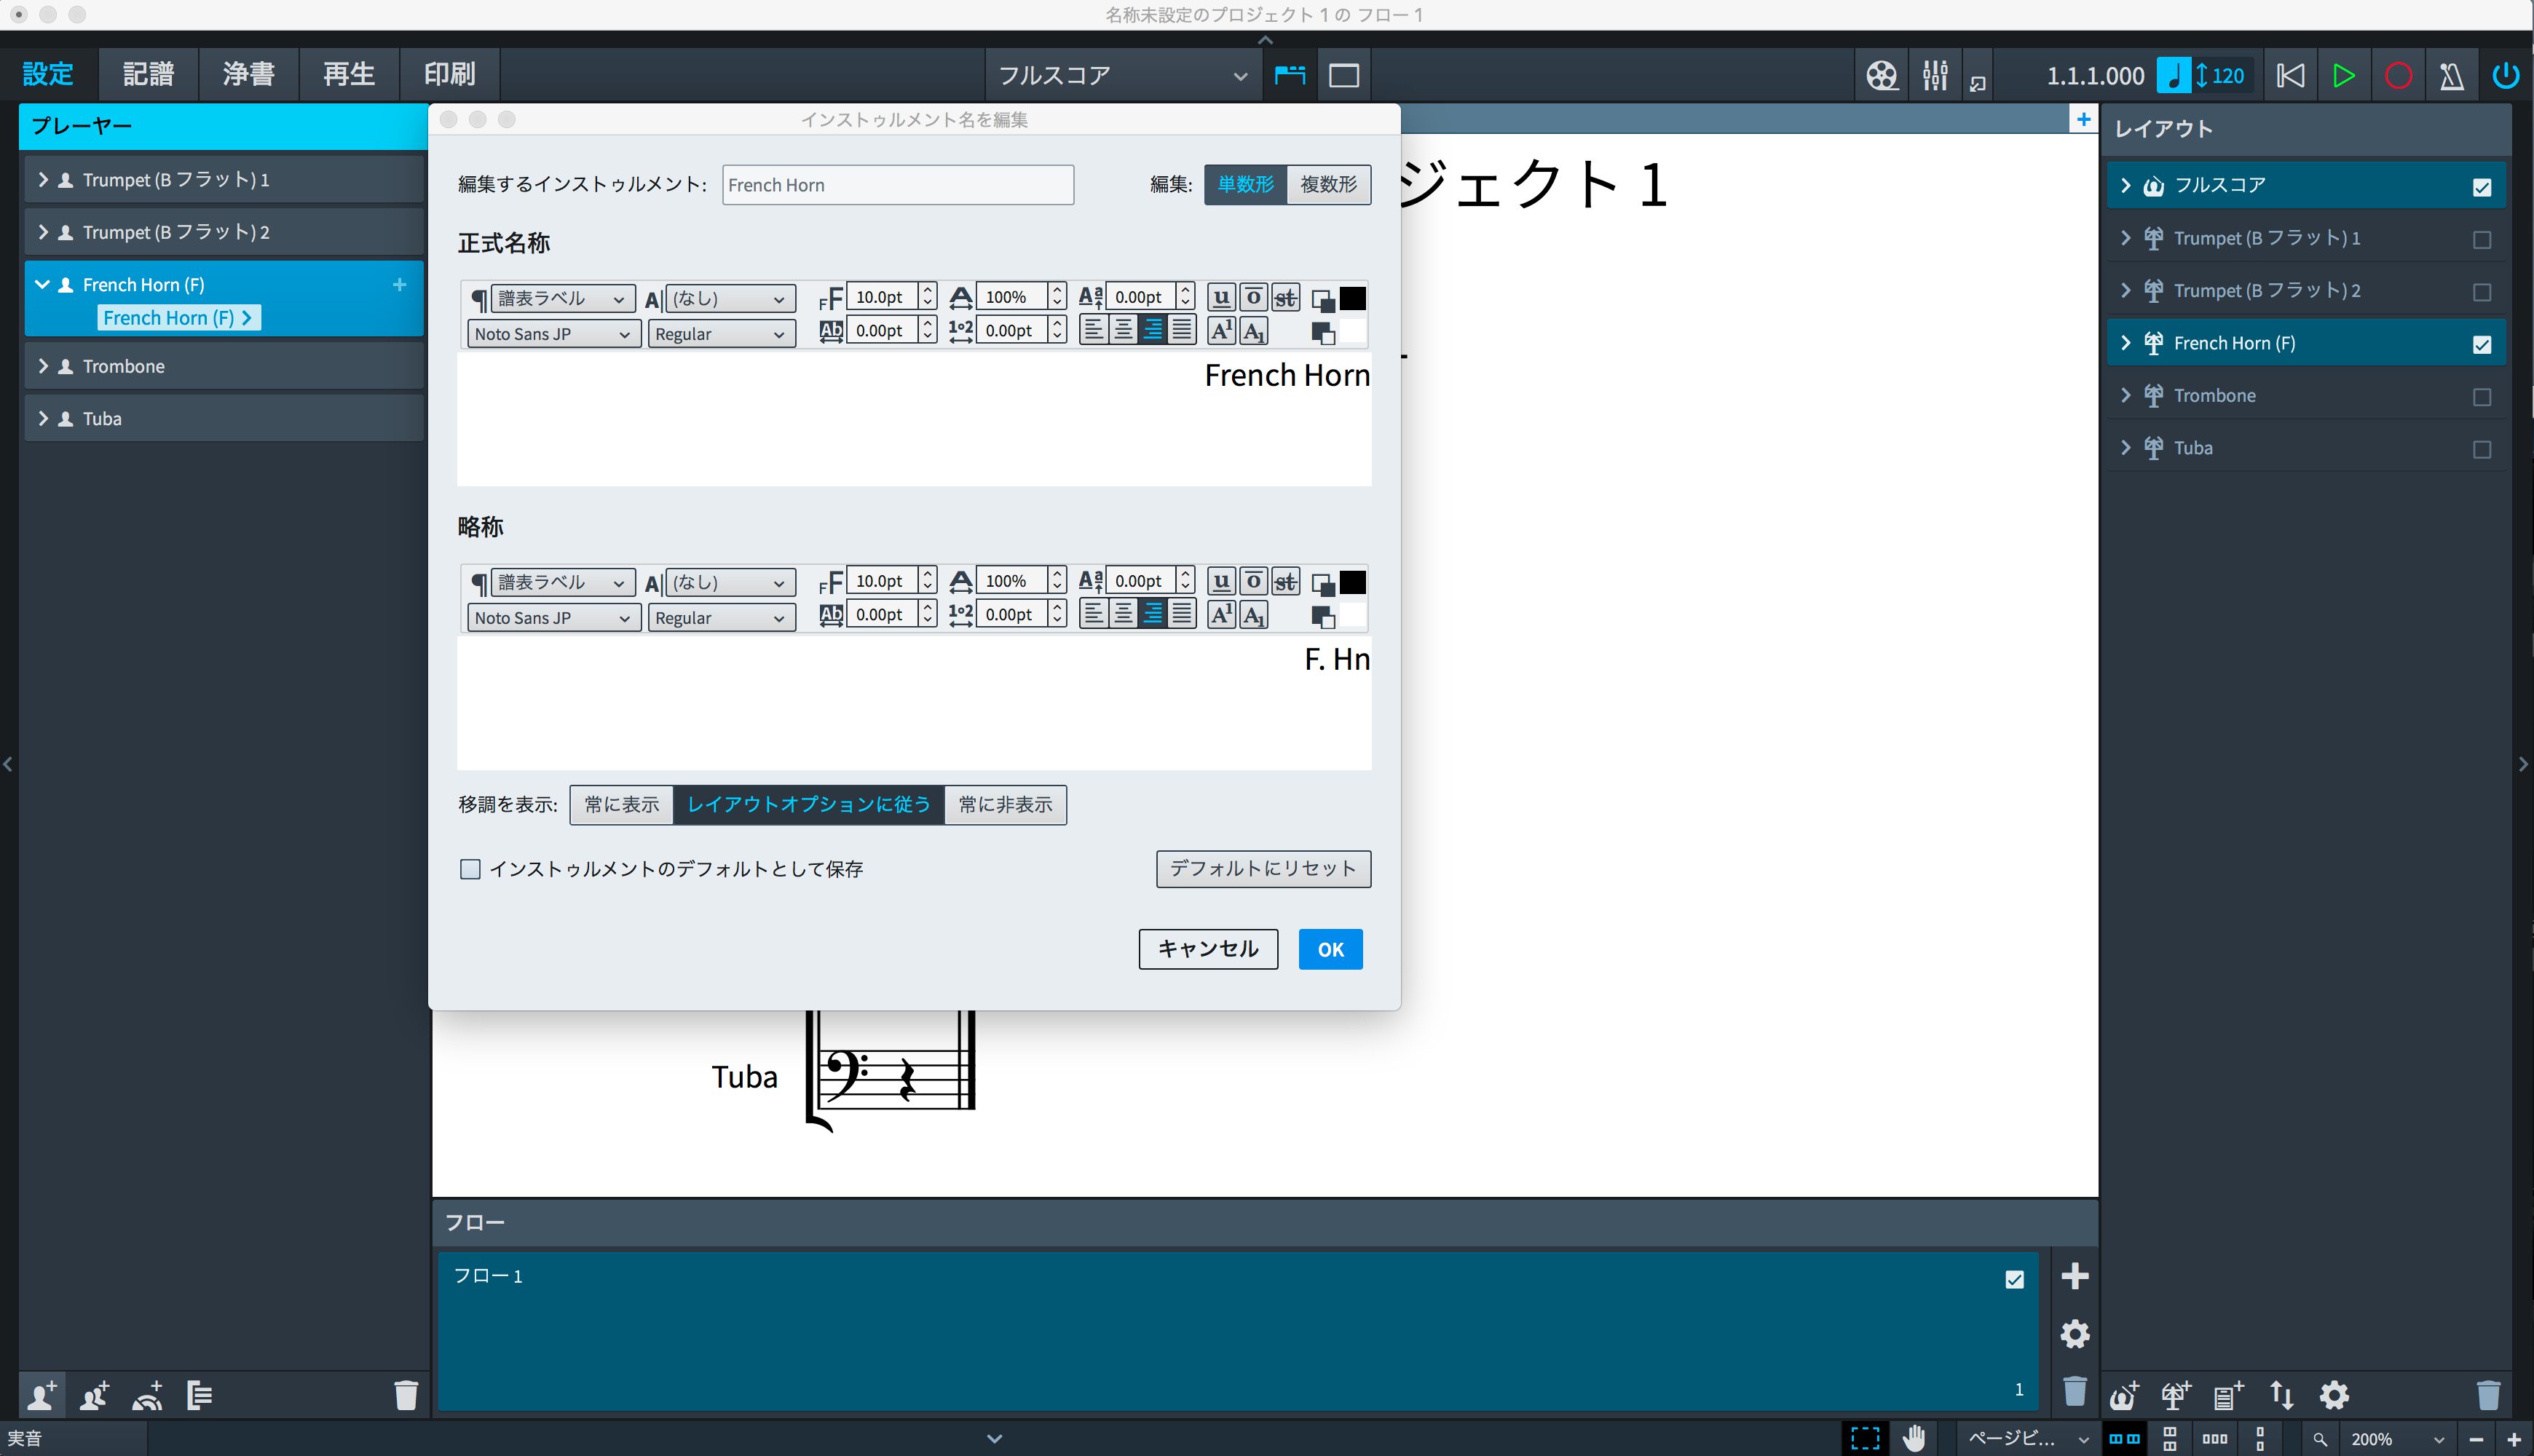The width and height of the screenshot is (2534, 1456).
Task: Expand the Tuba player
Action: pos(43,418)
